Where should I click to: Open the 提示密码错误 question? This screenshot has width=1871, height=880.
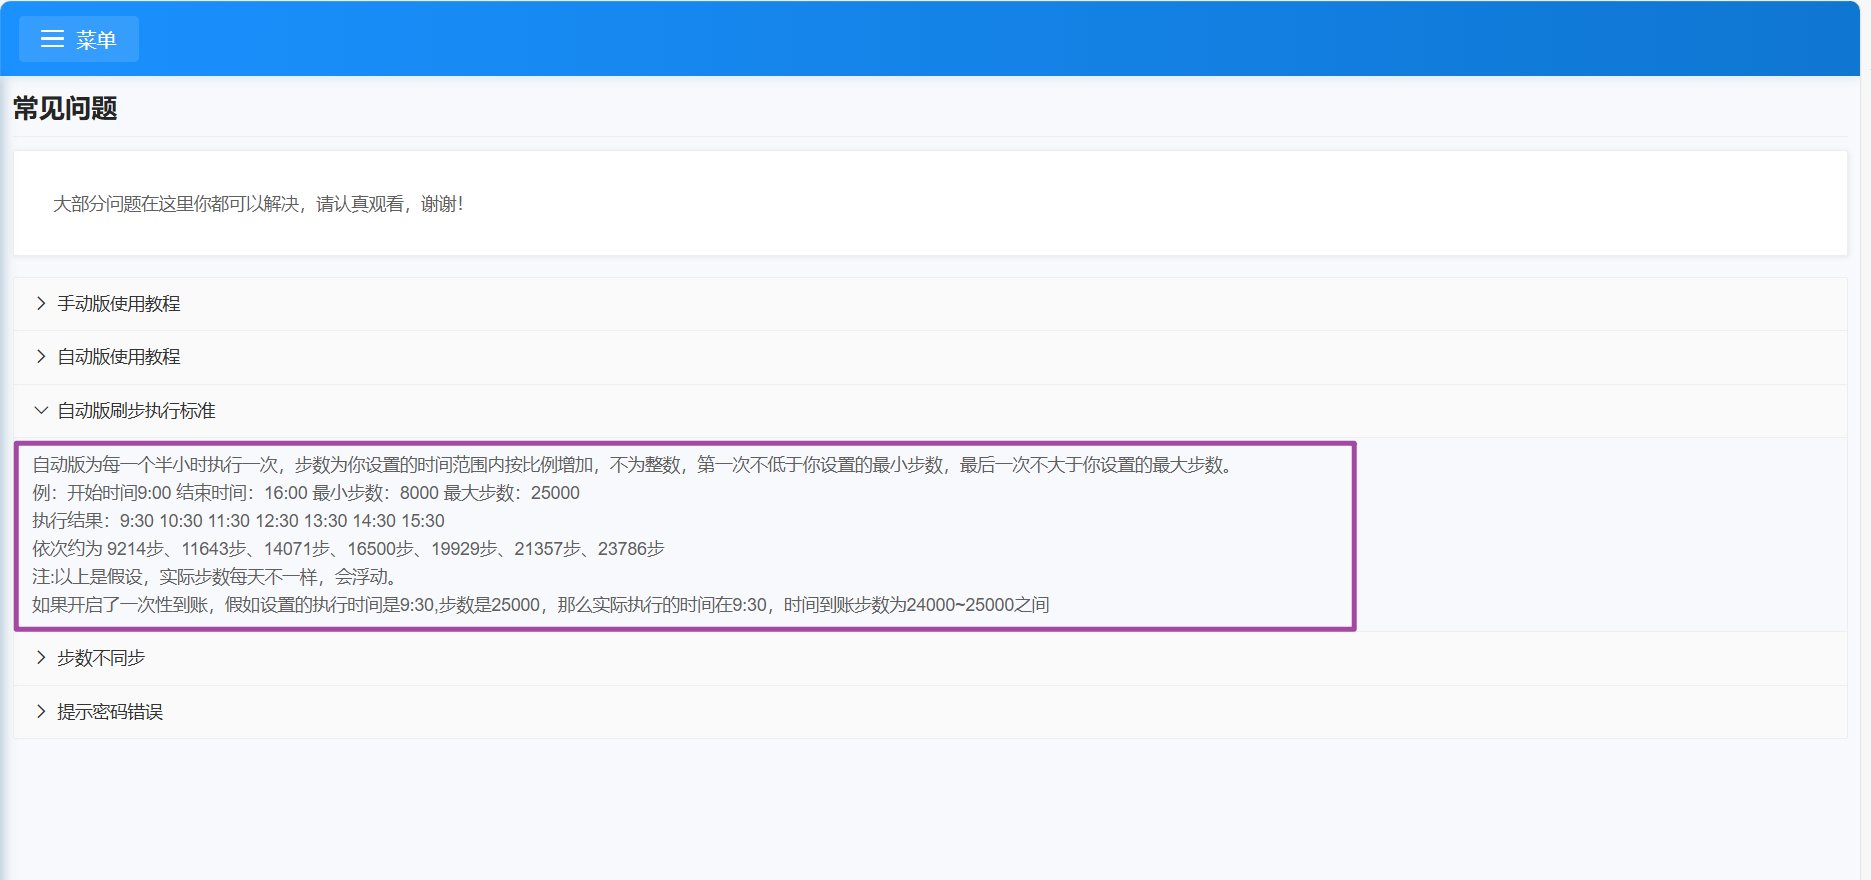(x=110, y=712)
